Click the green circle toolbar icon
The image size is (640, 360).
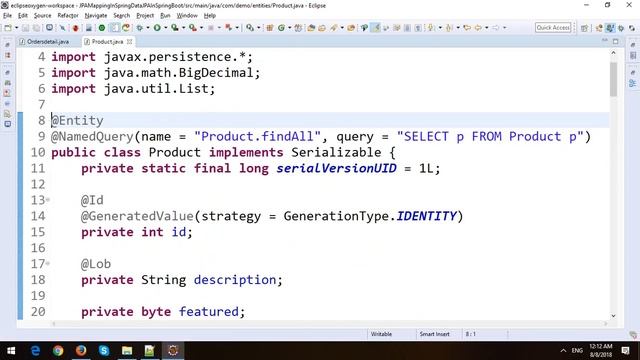tap(102, 28)
